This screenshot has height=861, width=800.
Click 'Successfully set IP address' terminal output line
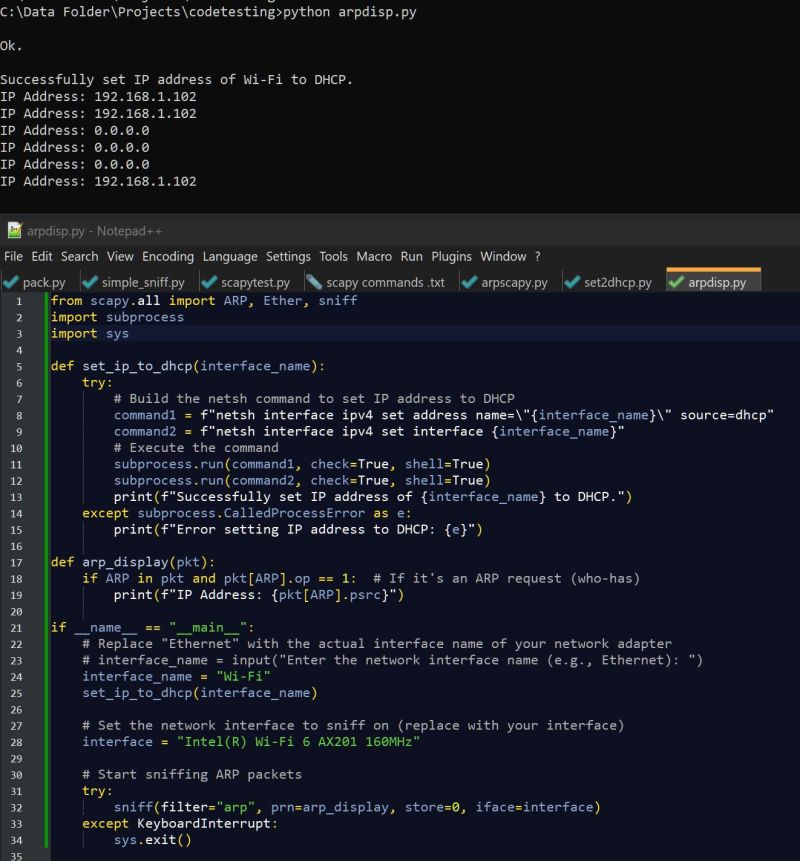click(x=176, y=80)
